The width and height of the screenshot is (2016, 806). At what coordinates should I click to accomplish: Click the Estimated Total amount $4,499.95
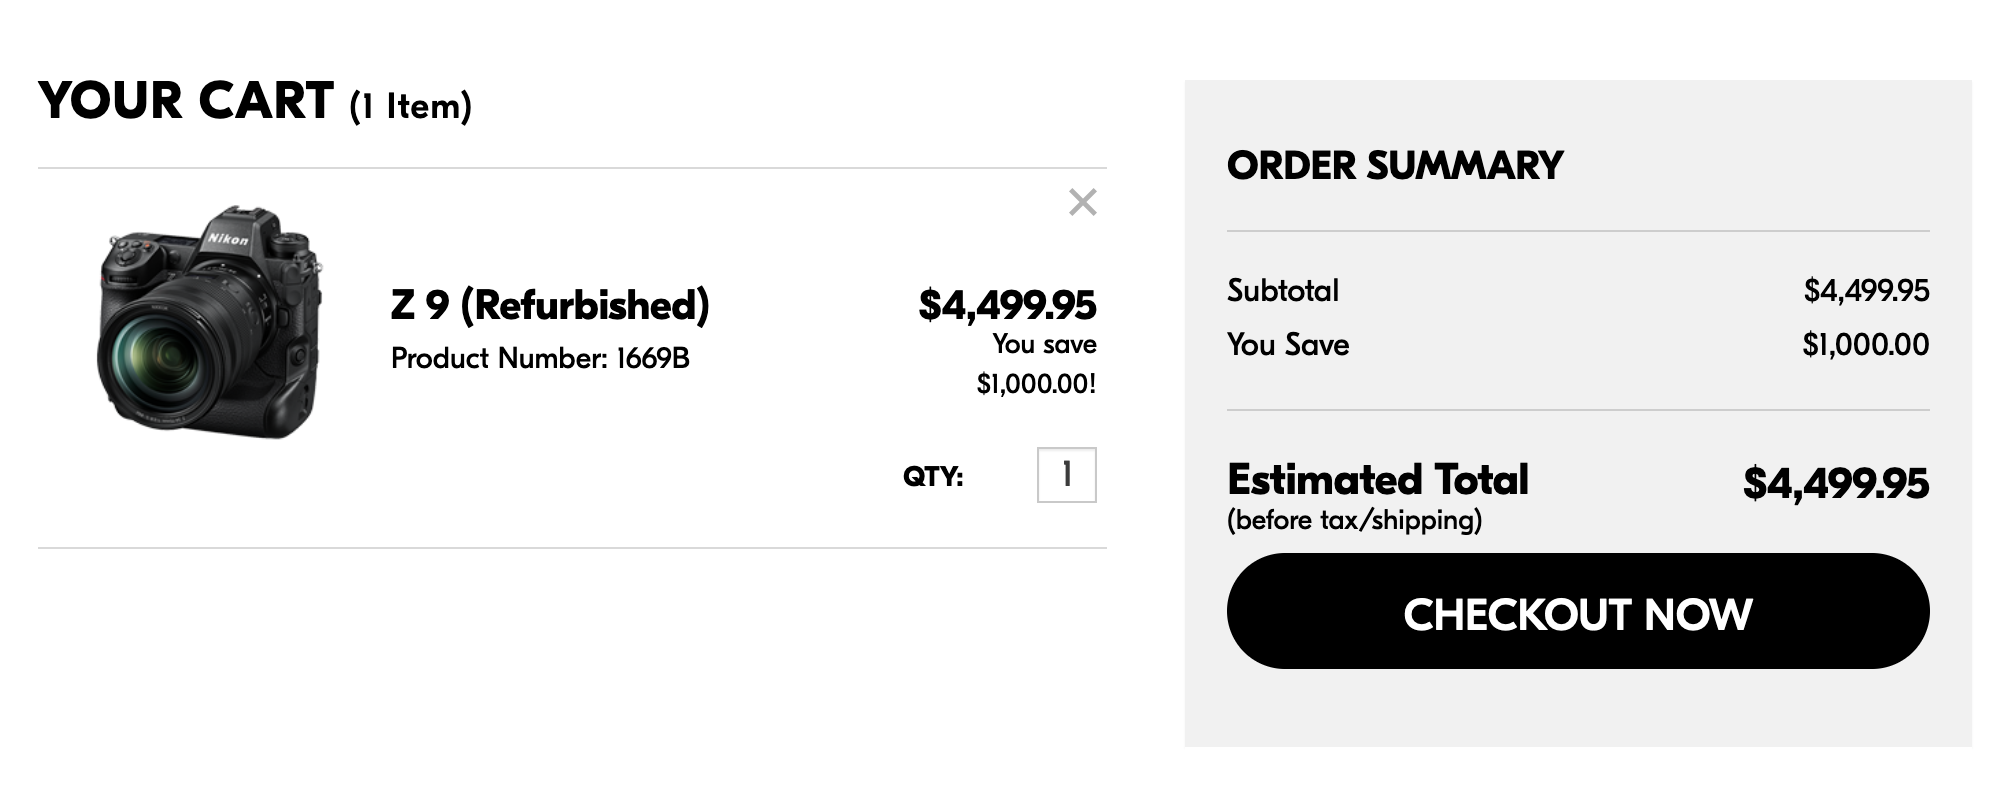pos(1835,483)
